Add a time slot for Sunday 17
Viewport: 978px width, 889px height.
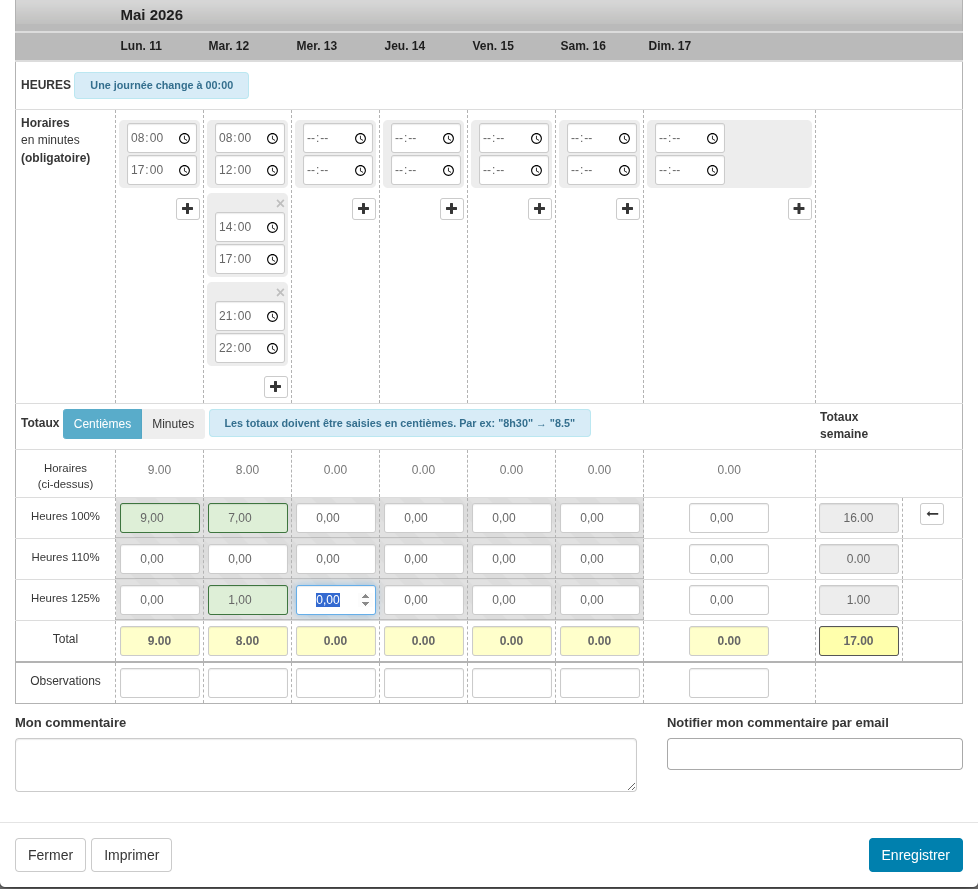800,208
